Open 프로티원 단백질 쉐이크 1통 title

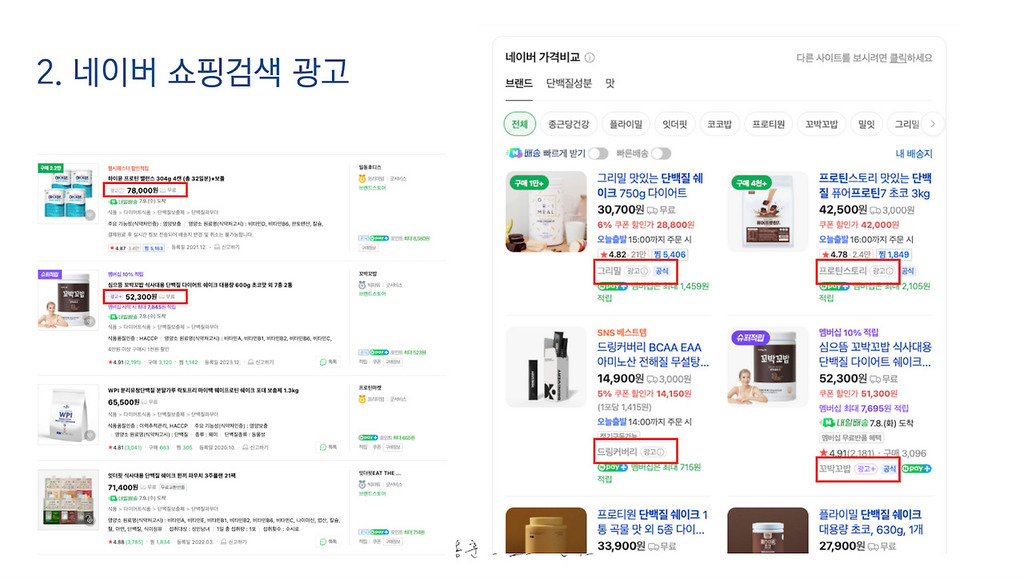point(652,522)
